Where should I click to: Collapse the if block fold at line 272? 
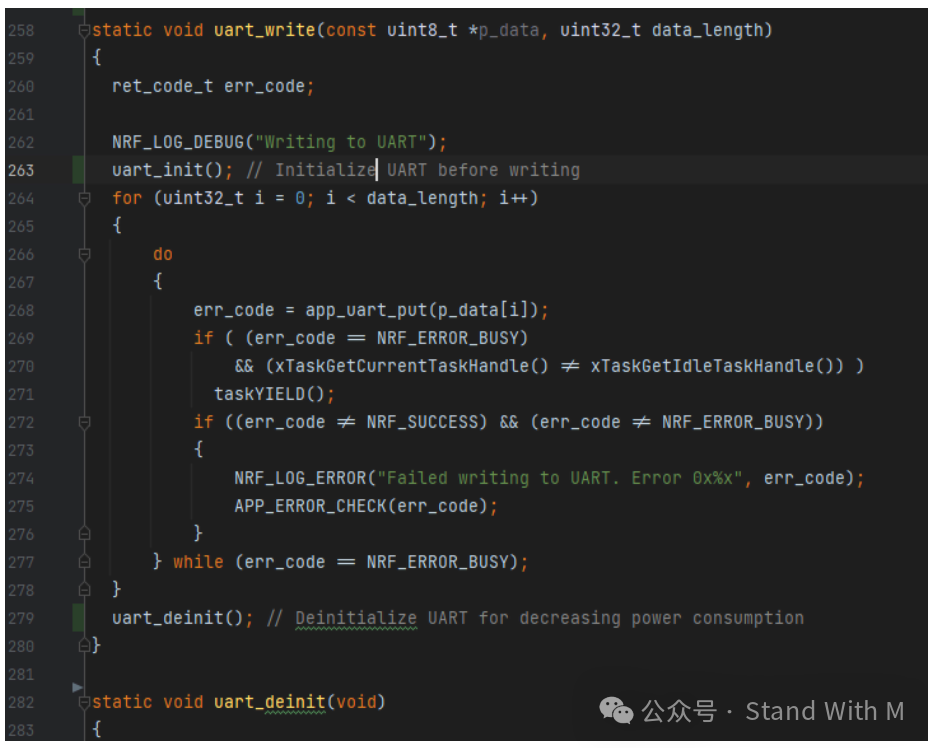click(x=85, y=421)
